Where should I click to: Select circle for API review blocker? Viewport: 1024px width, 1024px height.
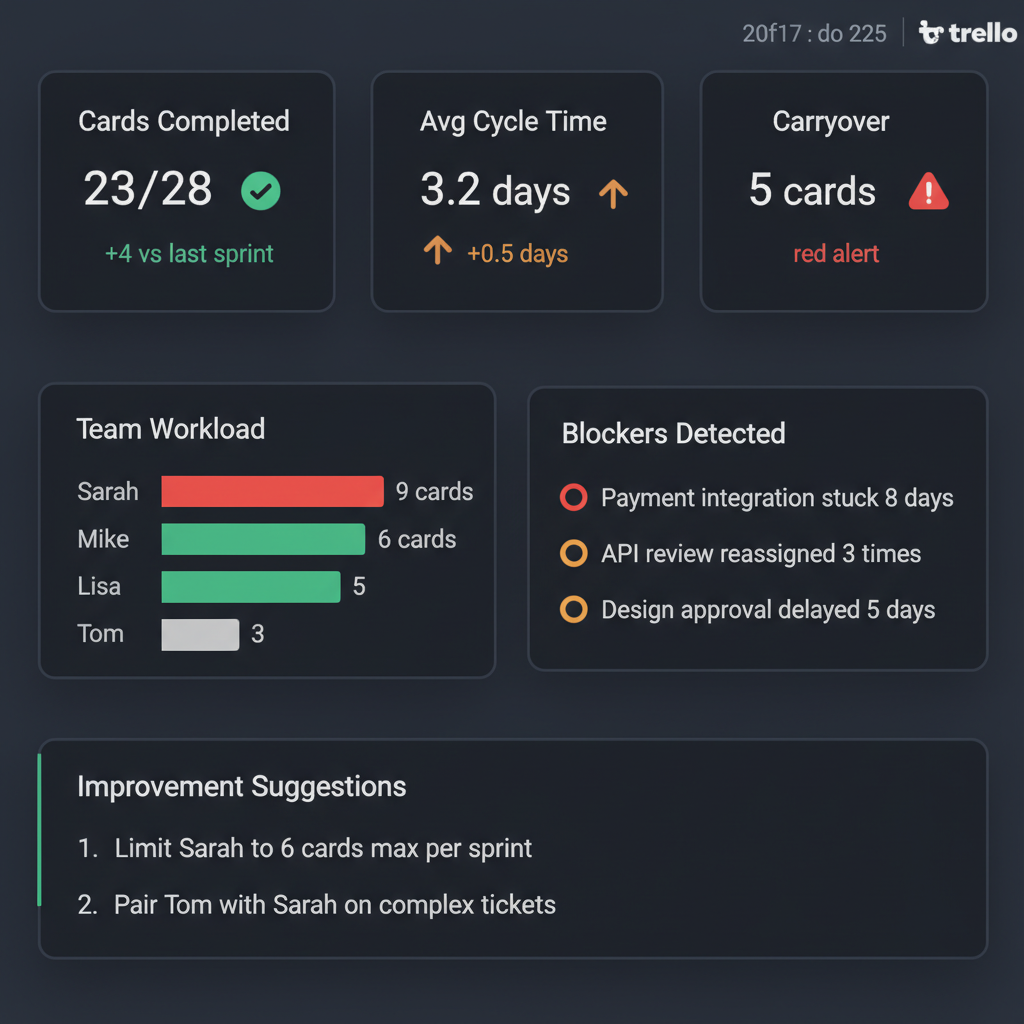[573, 553]
